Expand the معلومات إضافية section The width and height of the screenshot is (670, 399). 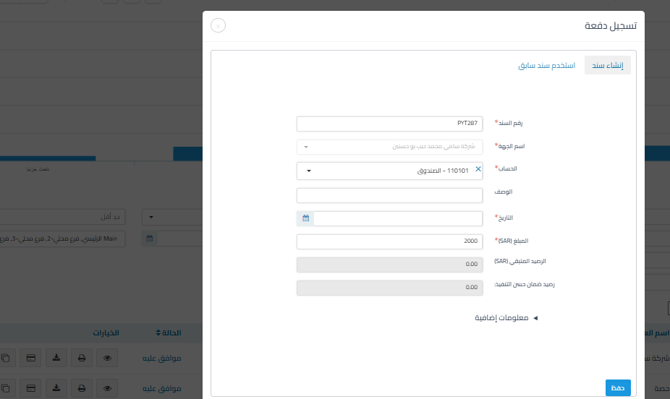tap(506, 318)
